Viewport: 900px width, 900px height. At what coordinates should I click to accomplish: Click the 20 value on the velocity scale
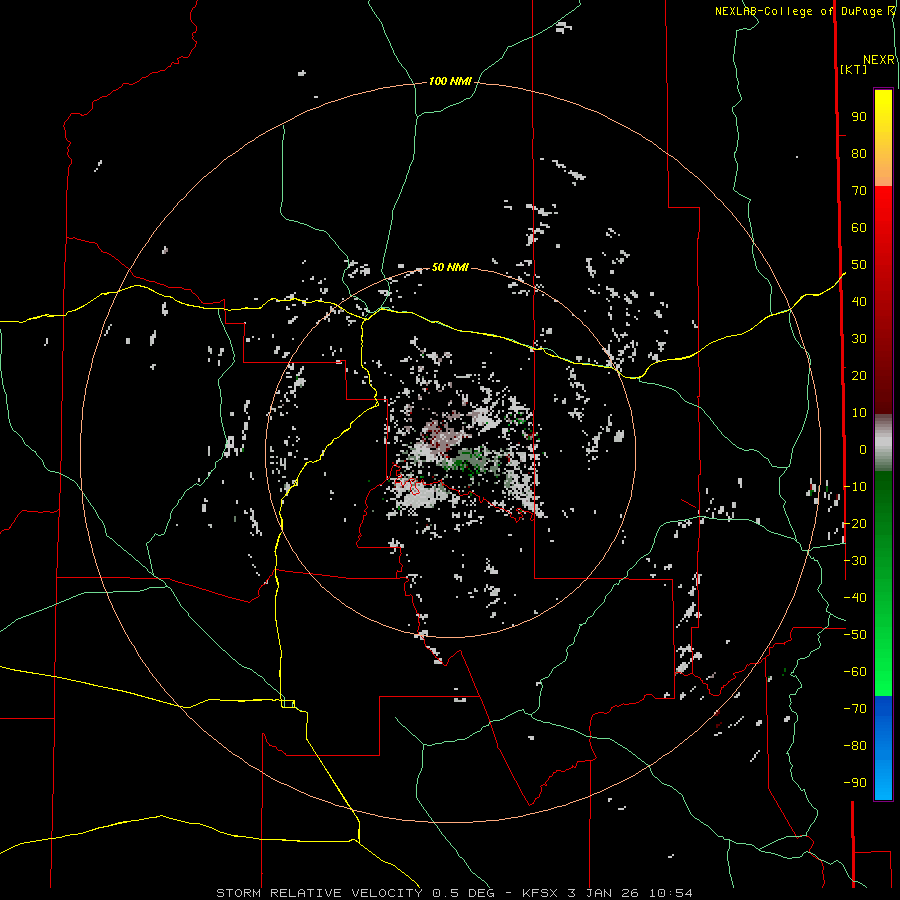tap(859, 376)
